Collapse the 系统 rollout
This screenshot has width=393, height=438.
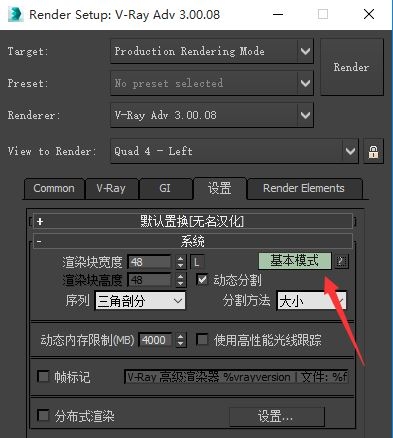(193, 241)
